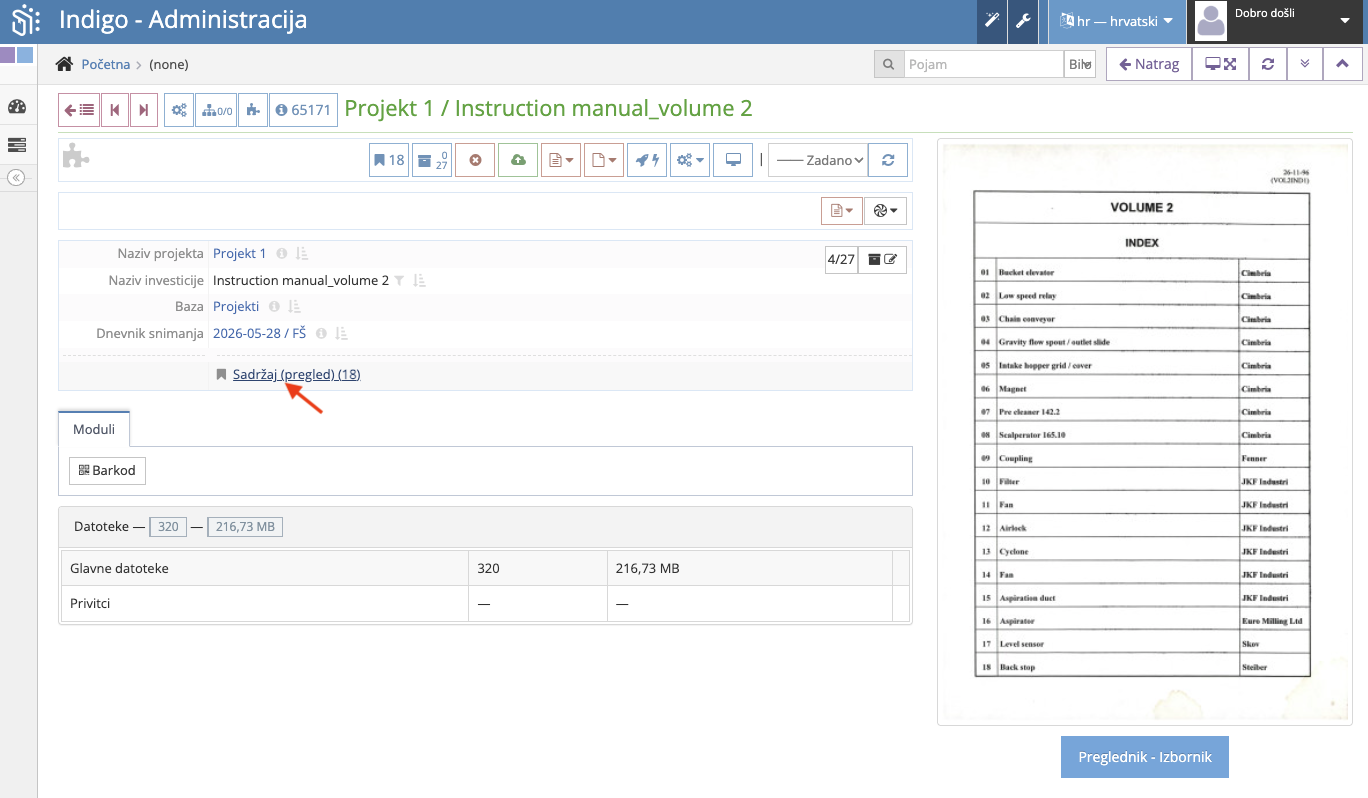Click the Indigo logo icon
1368x798 pixels.
coord(27,20)
